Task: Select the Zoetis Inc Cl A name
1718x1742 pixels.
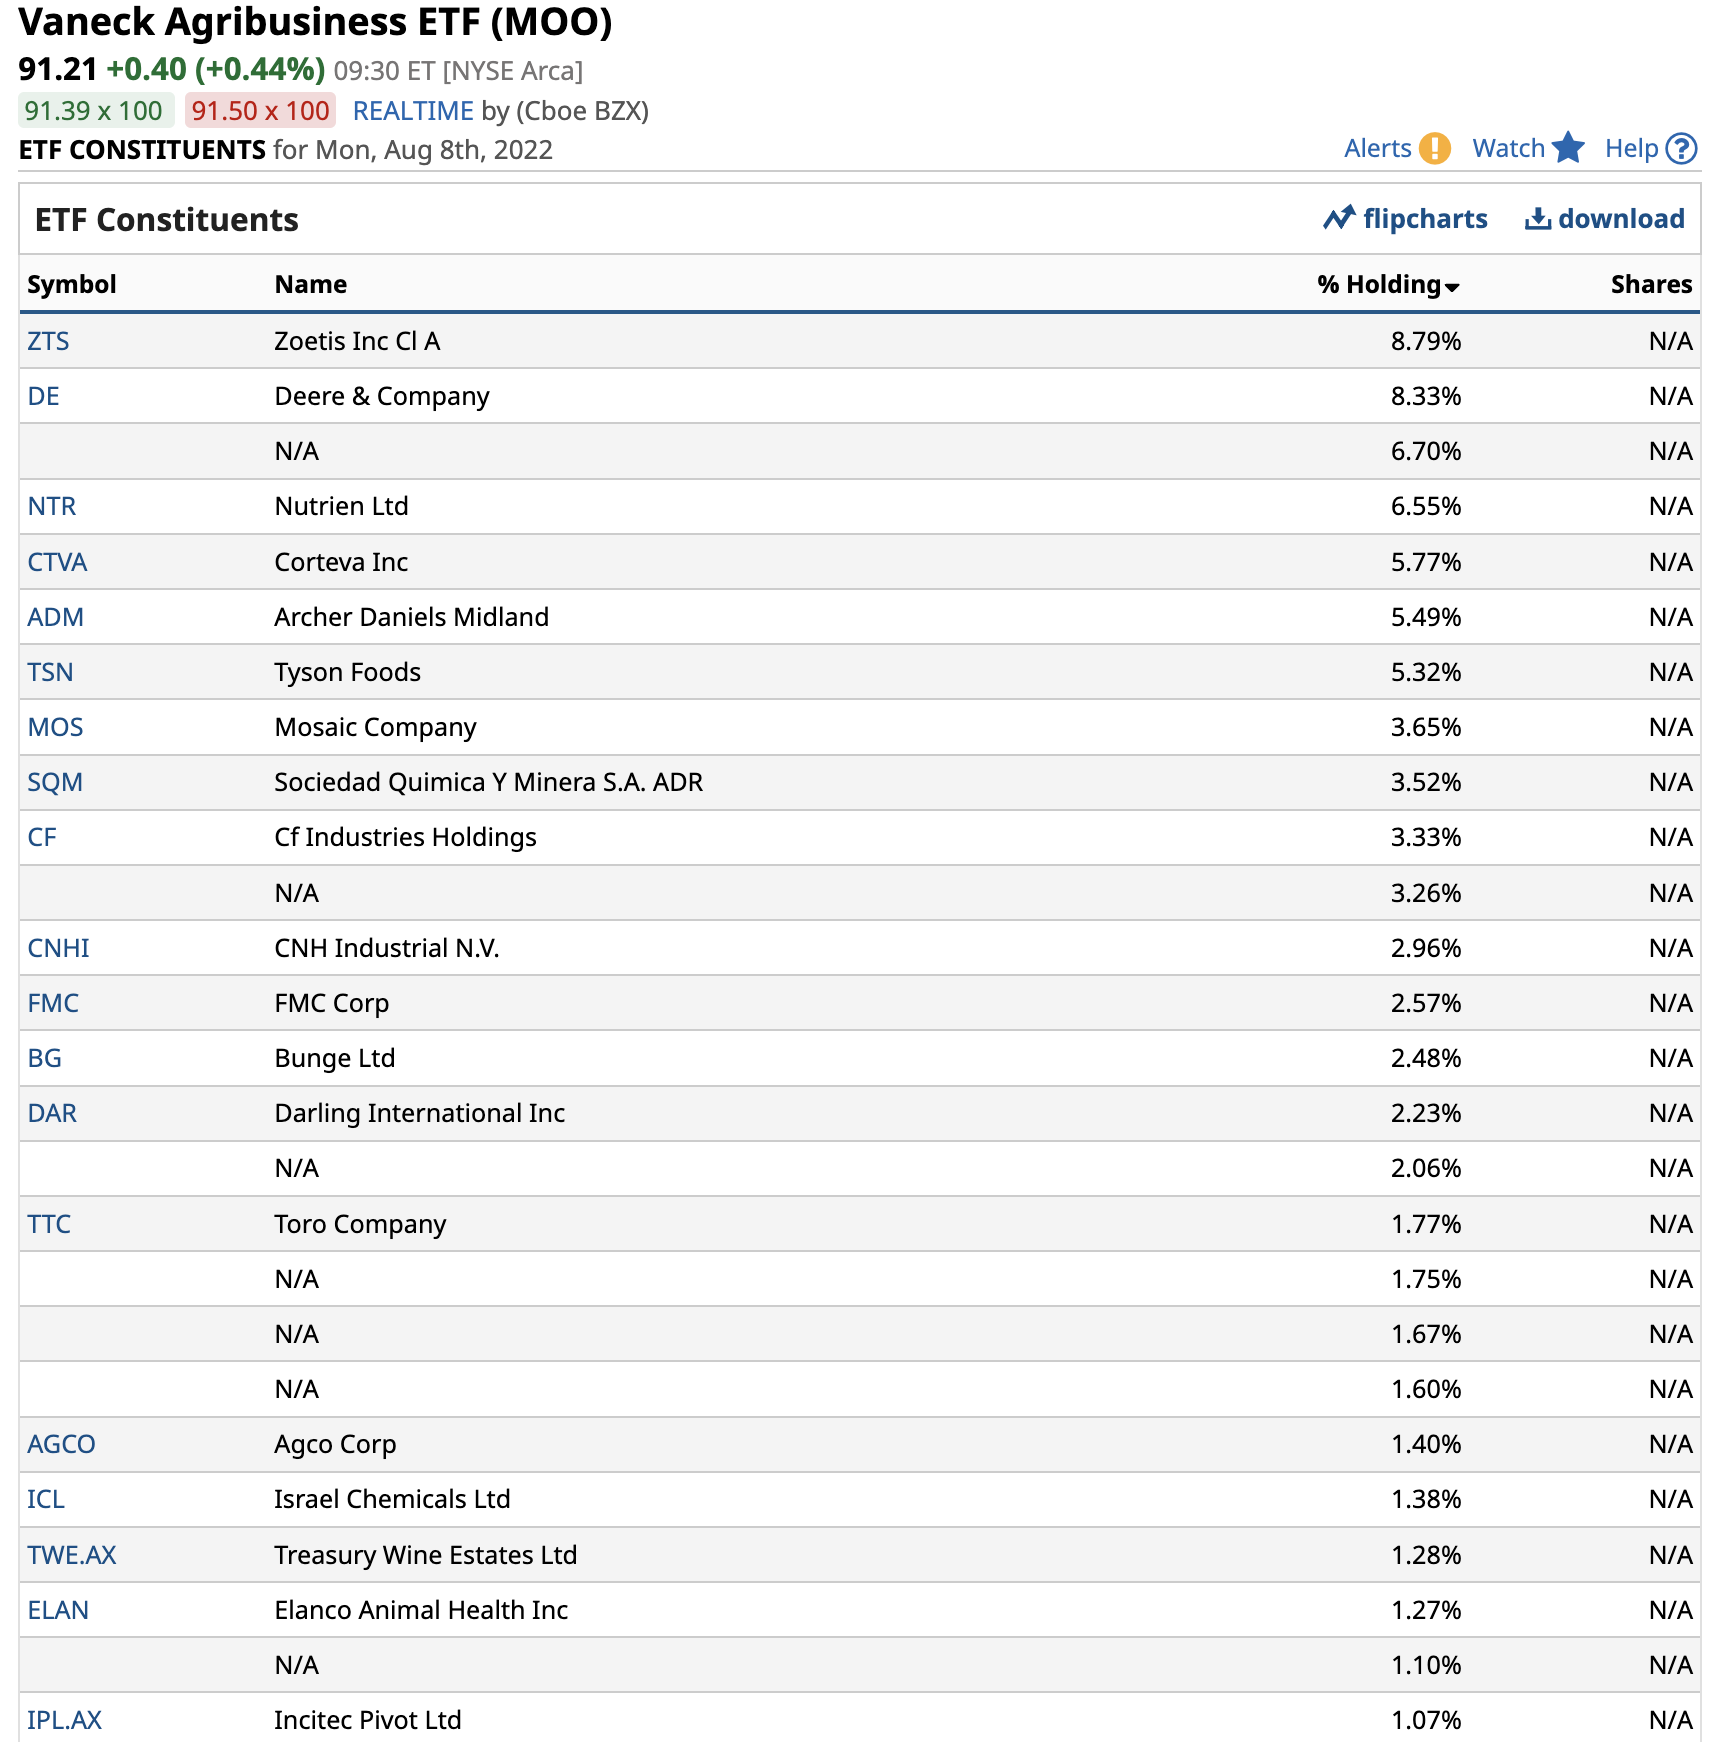Action: click(x=357, y=341)
